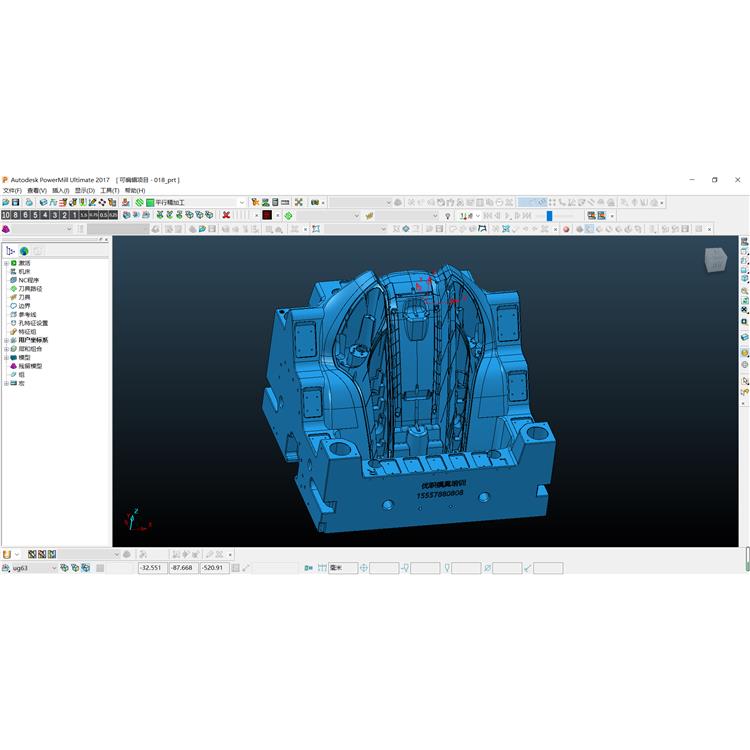Switch to the globe browser tab icon
Viewport: 750px width, 750px height.
(24, 251)
